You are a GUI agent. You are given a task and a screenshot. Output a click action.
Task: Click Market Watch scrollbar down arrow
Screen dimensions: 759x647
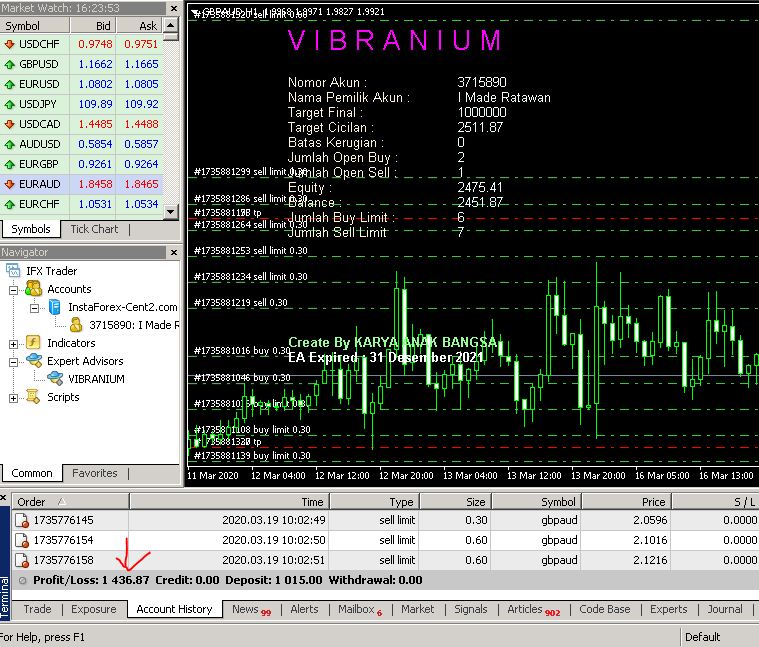coord(171,212)
